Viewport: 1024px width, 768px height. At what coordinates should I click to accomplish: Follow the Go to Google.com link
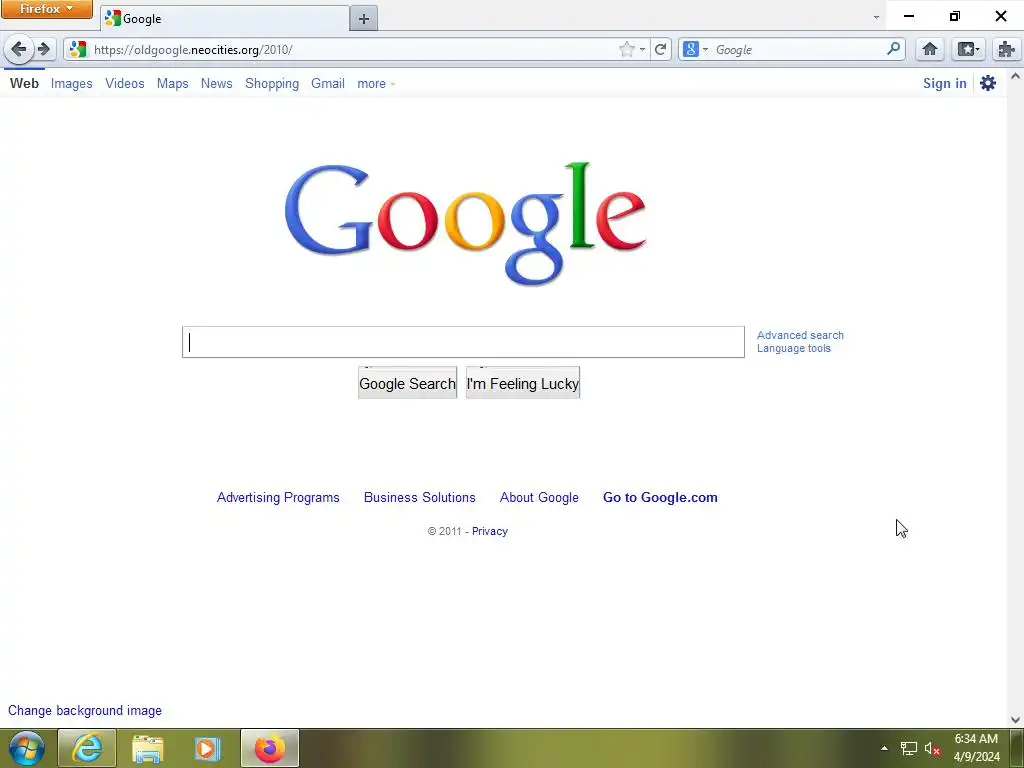point(660,498)
